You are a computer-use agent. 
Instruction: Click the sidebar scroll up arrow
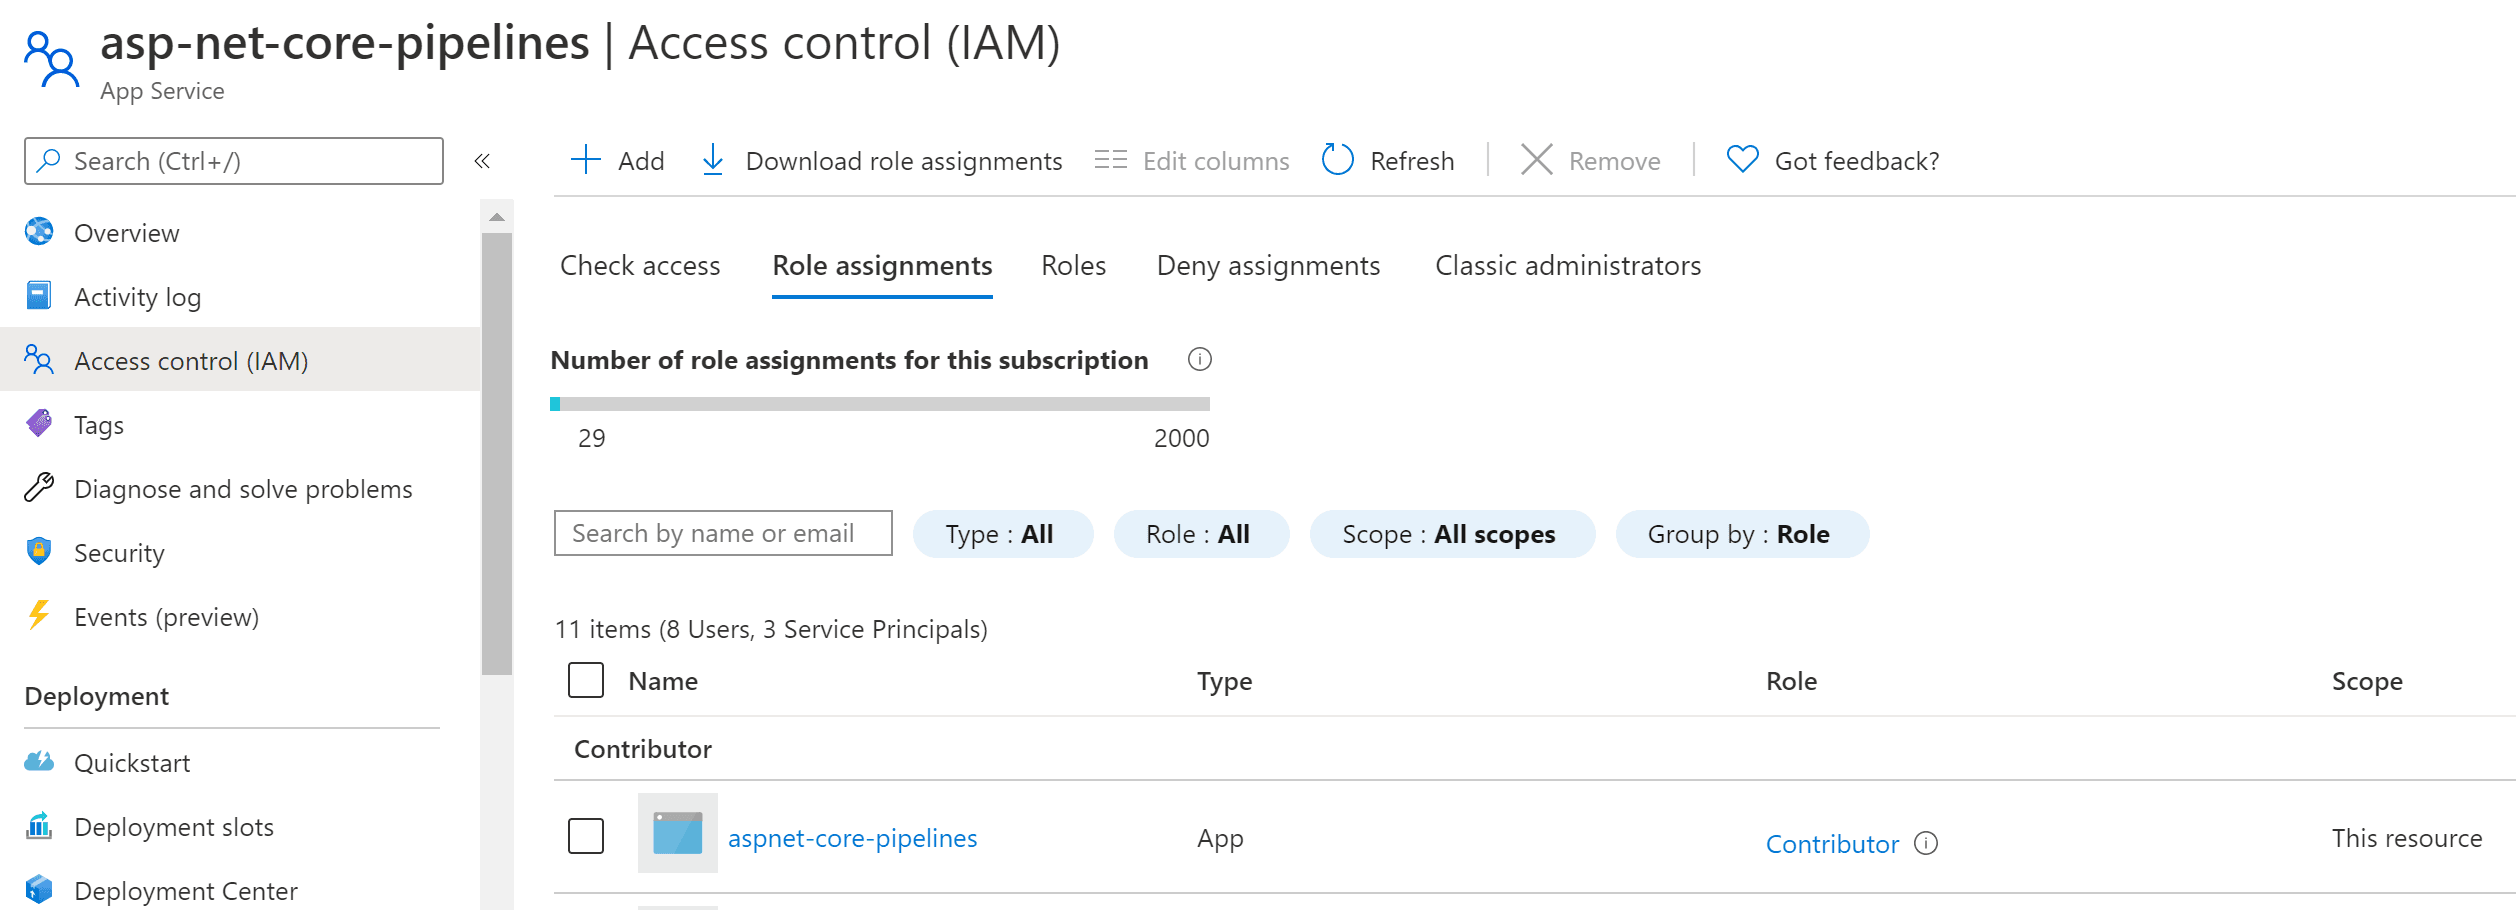[x=497, y=217]
